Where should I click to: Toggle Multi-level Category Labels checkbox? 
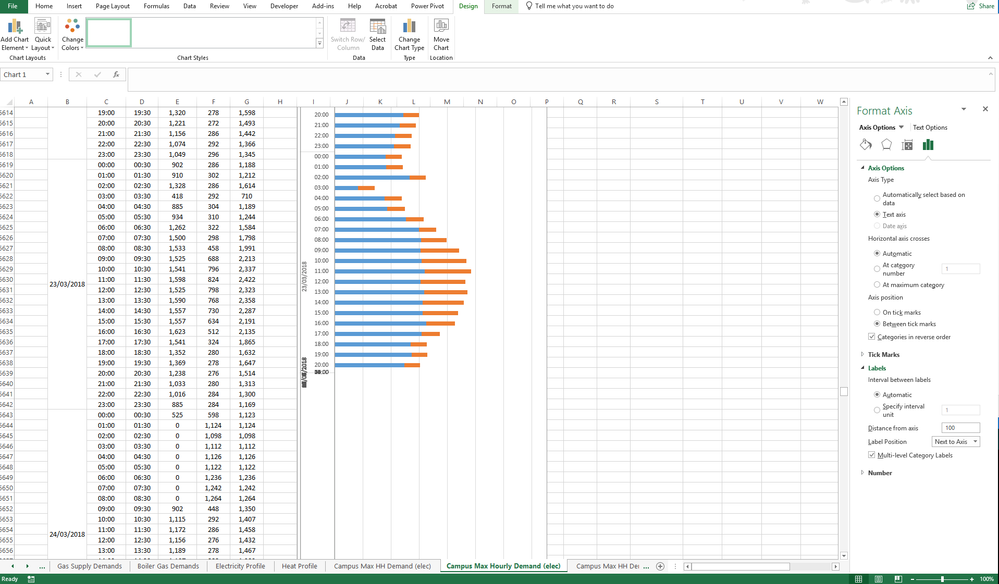point(872,455)
